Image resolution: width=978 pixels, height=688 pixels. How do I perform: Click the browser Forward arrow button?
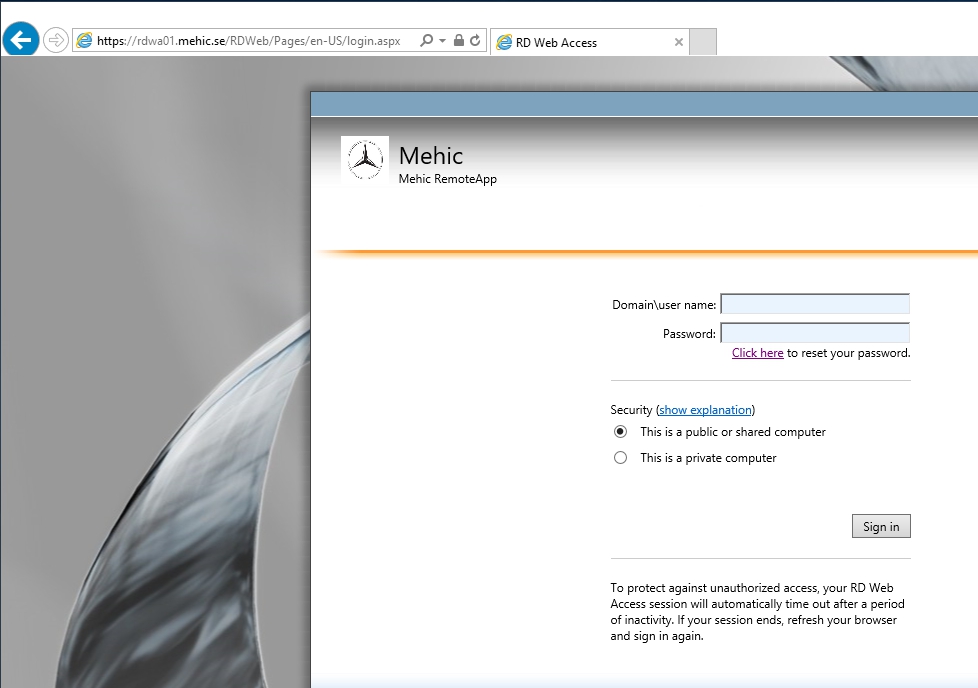click(56, 41)
